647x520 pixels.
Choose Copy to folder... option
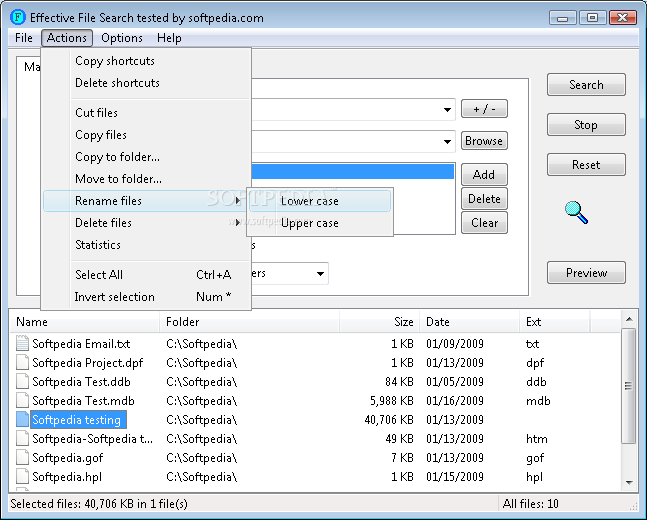coord(147,157)
